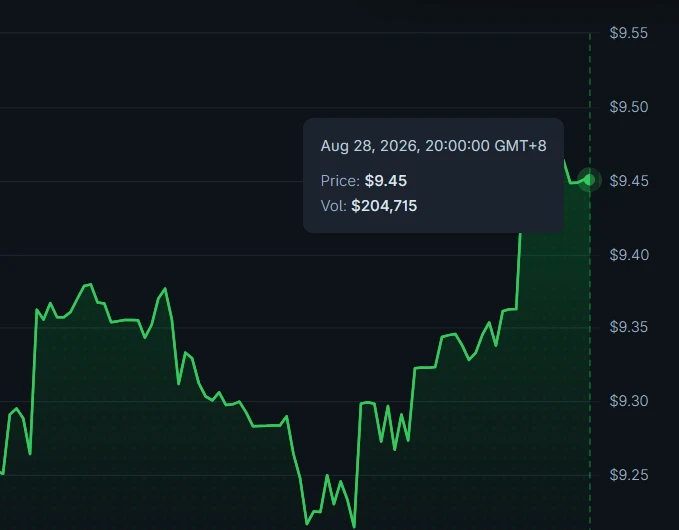Viewport: 679px width, 530px height.
Task: Select the $9.45 y-axis price label
Action: pos(629,181)
